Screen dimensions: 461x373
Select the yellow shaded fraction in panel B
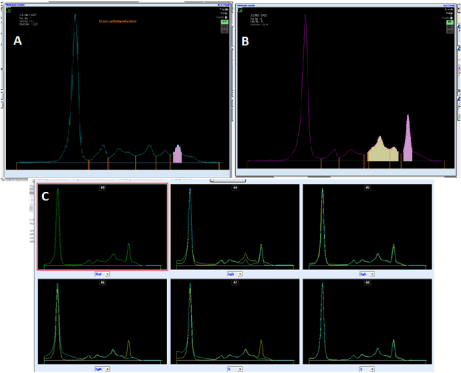[x=383, y=152]
